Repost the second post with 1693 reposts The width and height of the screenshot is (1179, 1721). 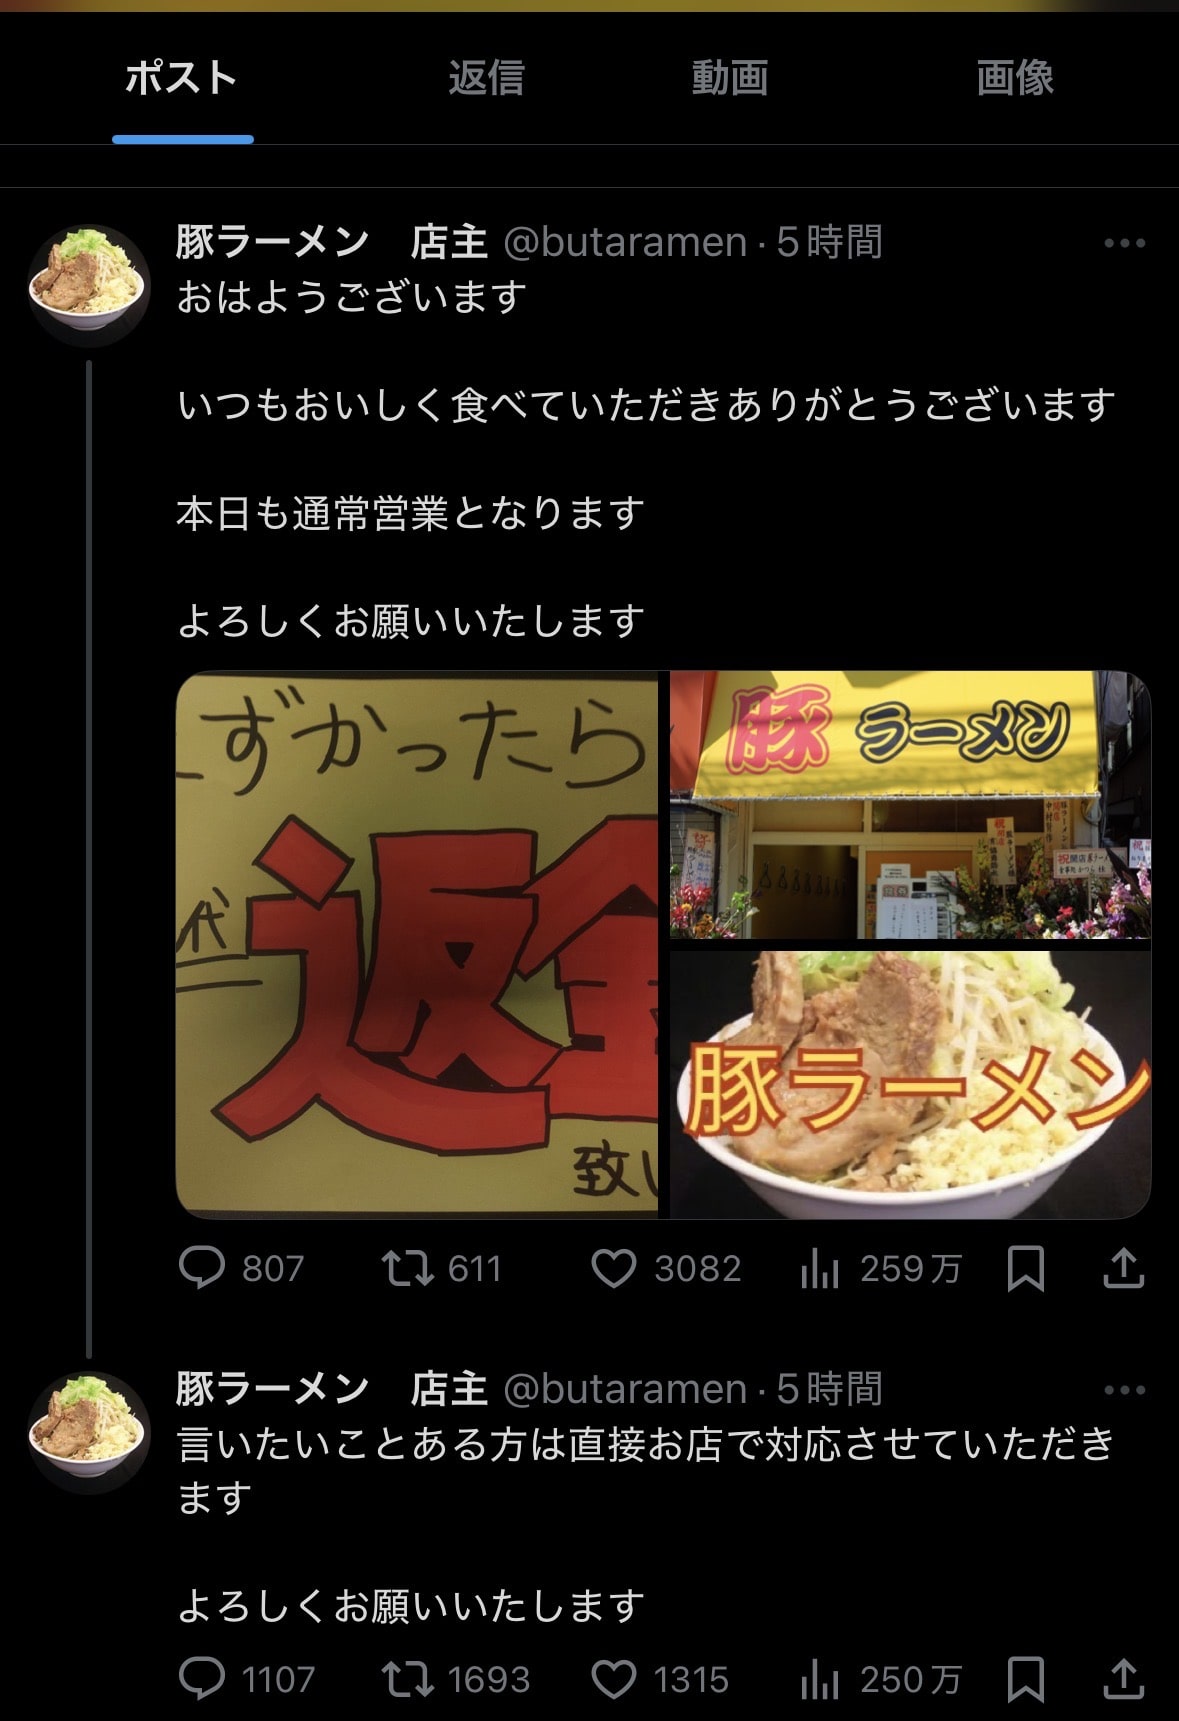(x=456, y=1679)
